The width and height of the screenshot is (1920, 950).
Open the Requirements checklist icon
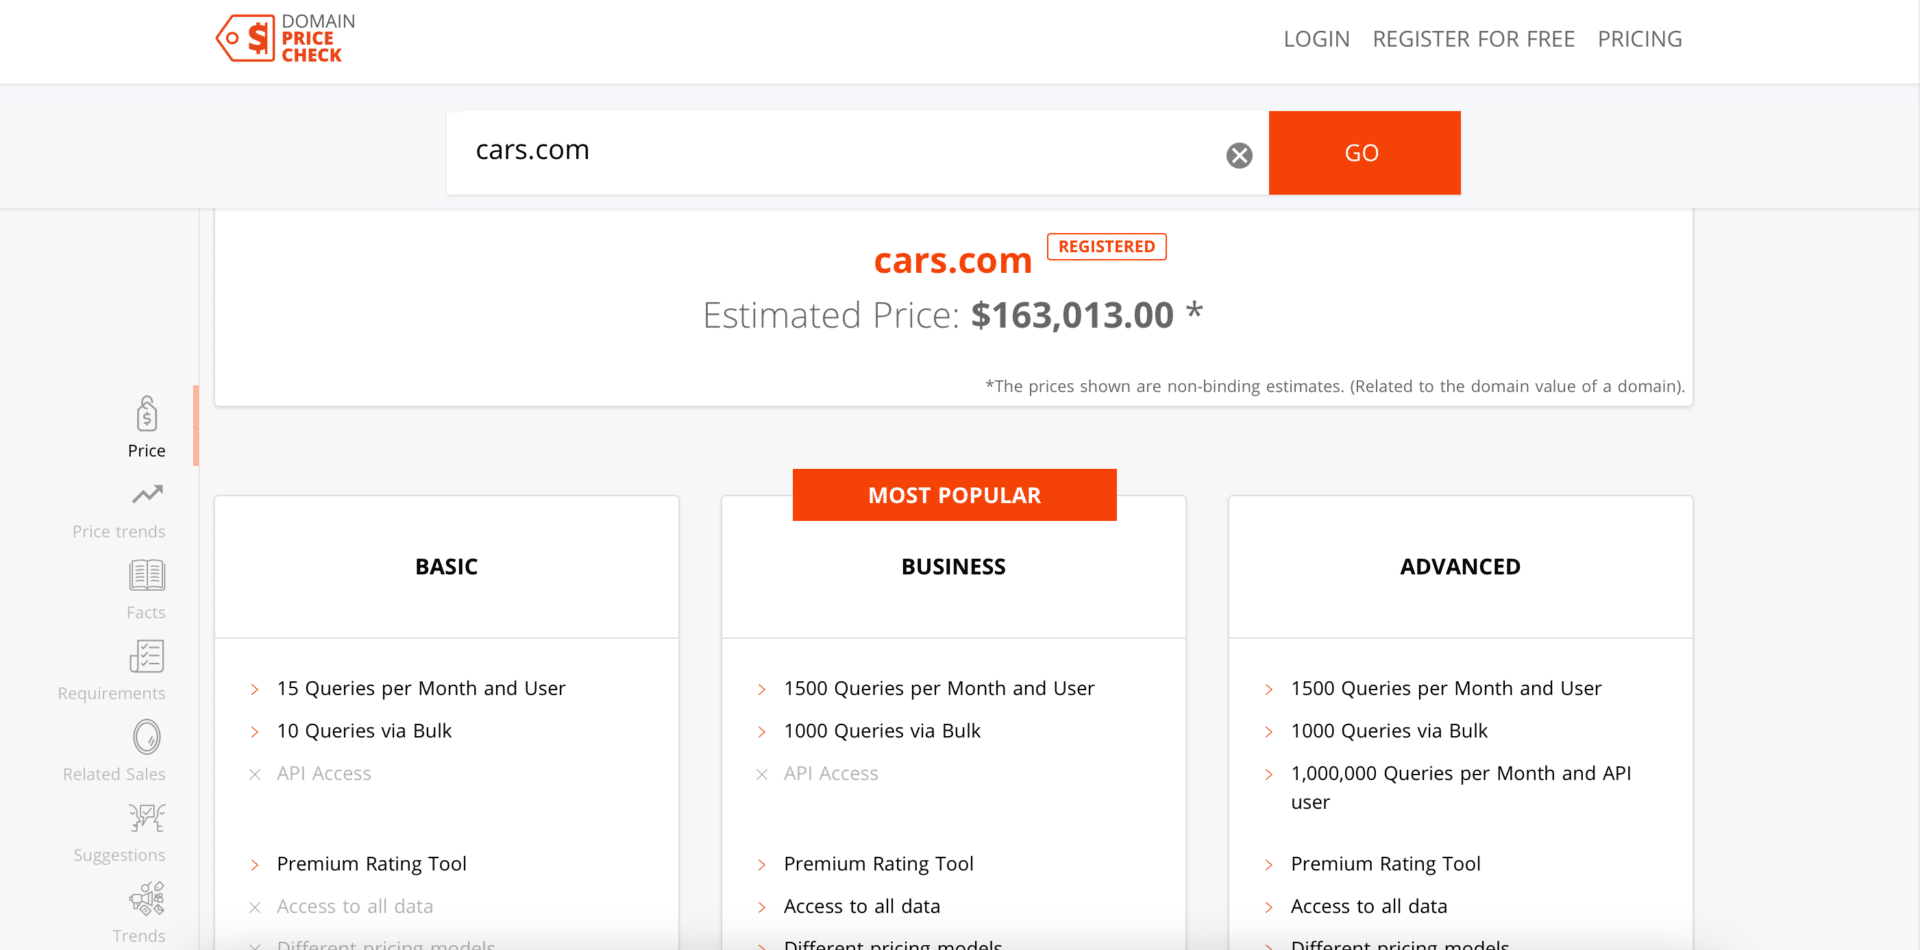coord(147,657)
